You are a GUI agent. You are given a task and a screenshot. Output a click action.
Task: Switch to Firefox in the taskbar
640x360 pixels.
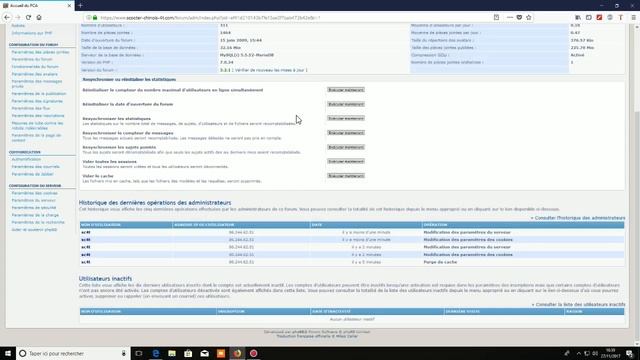click(x=237, y=353)
